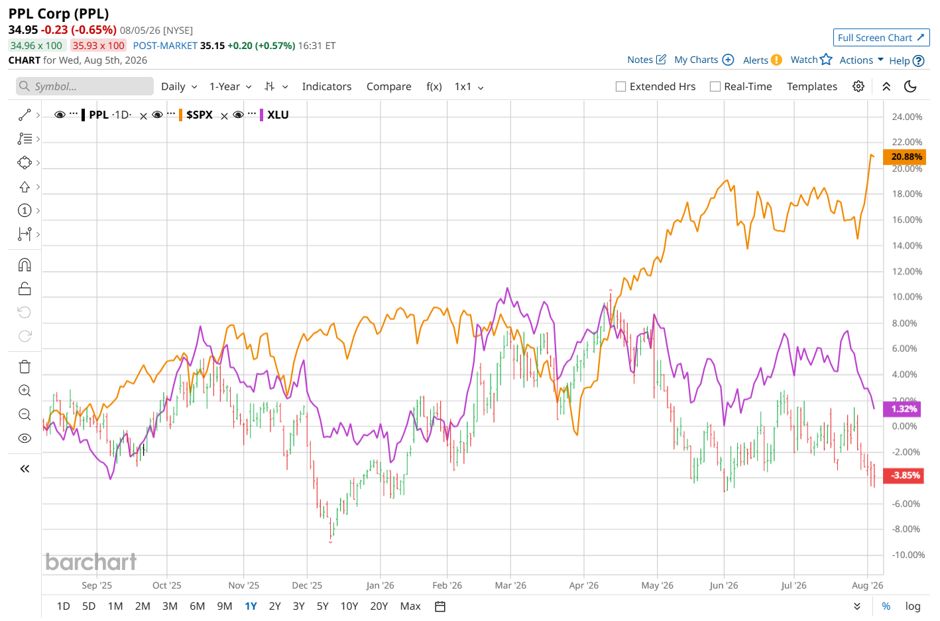Open the 1-Year period dropdown

(x=230, y=86)
